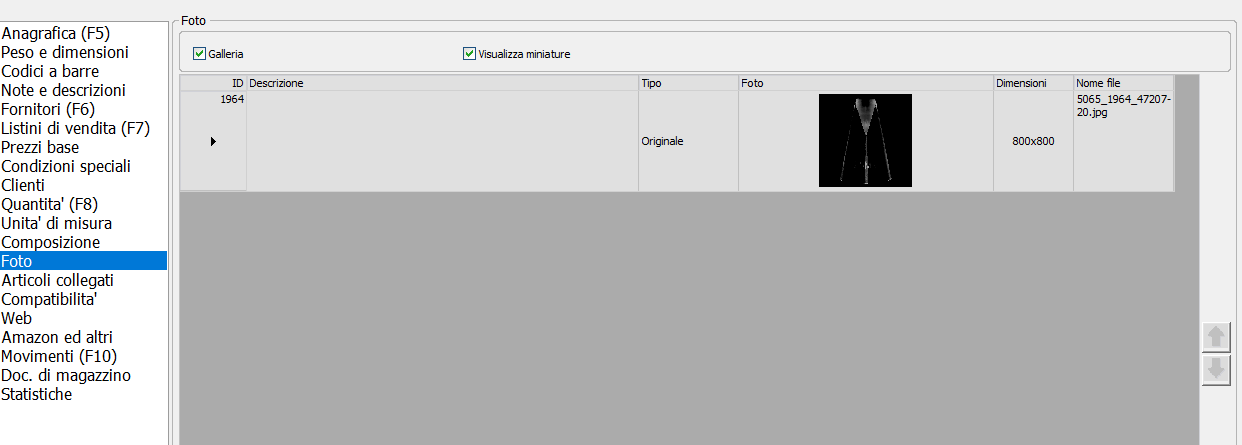Go to Compatibilita' section
1242x445 pixels.
tap(49, 299)
